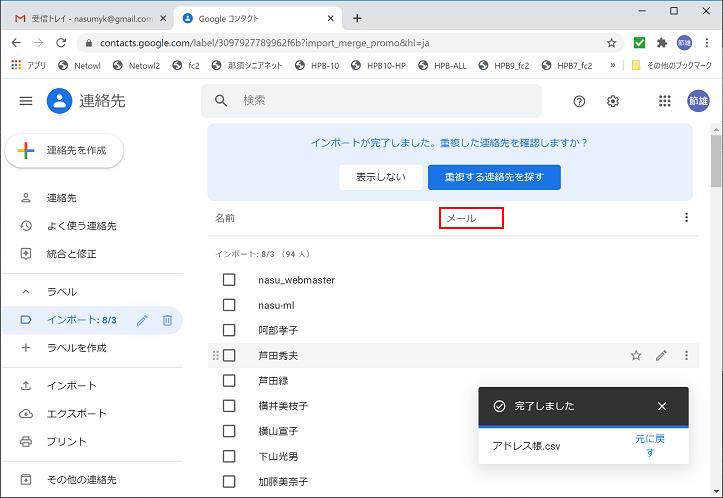Click the search magnifier icon
Image resolution: width=723 pixels, height=498 pixels.
tap(221, 101)
